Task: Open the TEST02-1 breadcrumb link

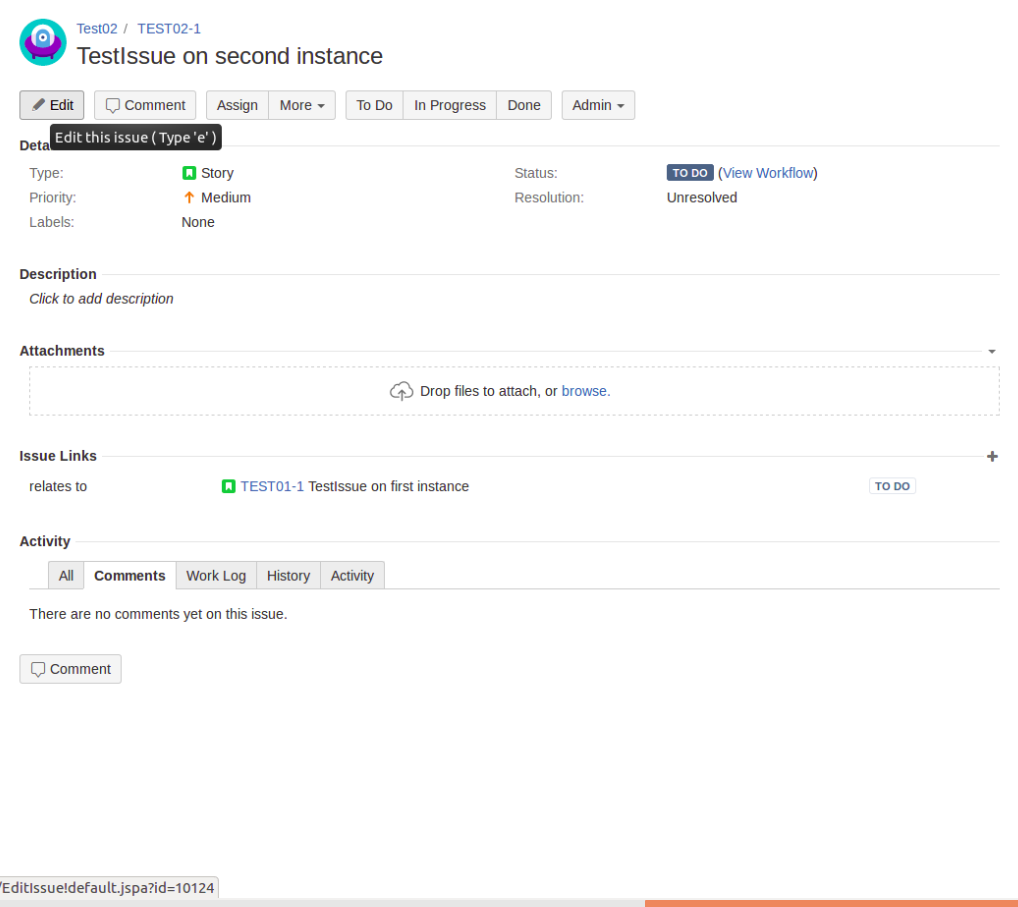Action: click(x=169, y=29)
